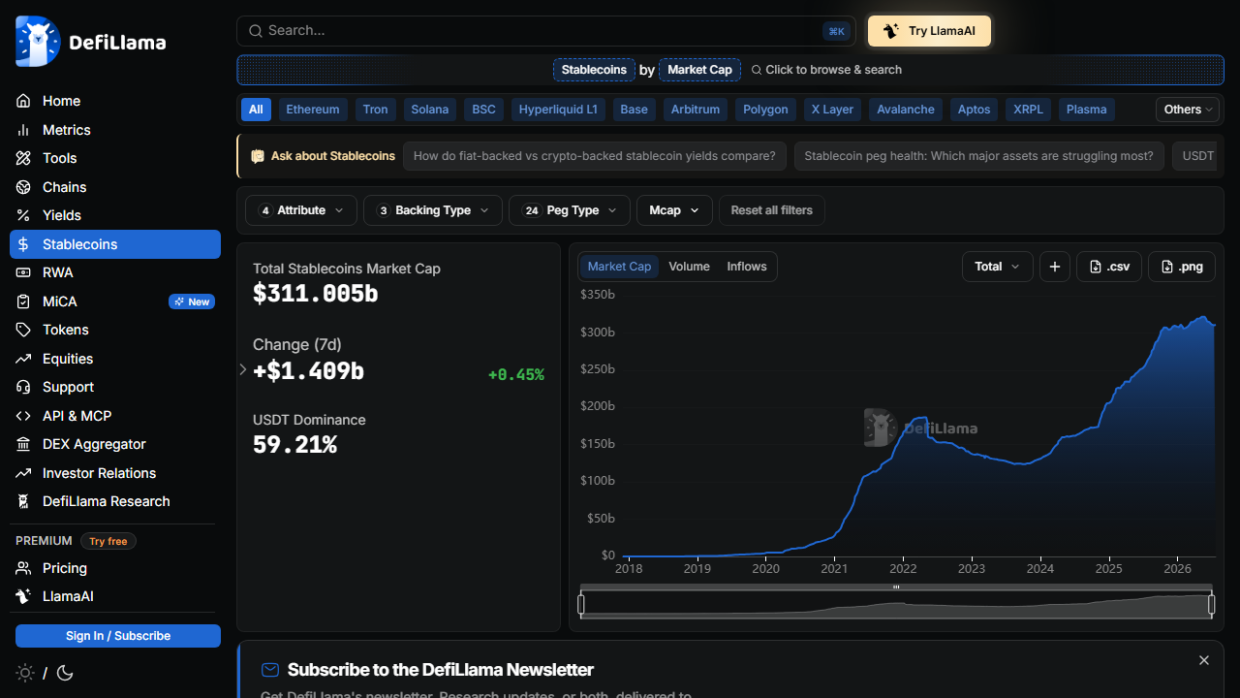
Task: Click the Tools wrench icon in sidebar
Action: [x=23, y=158]
